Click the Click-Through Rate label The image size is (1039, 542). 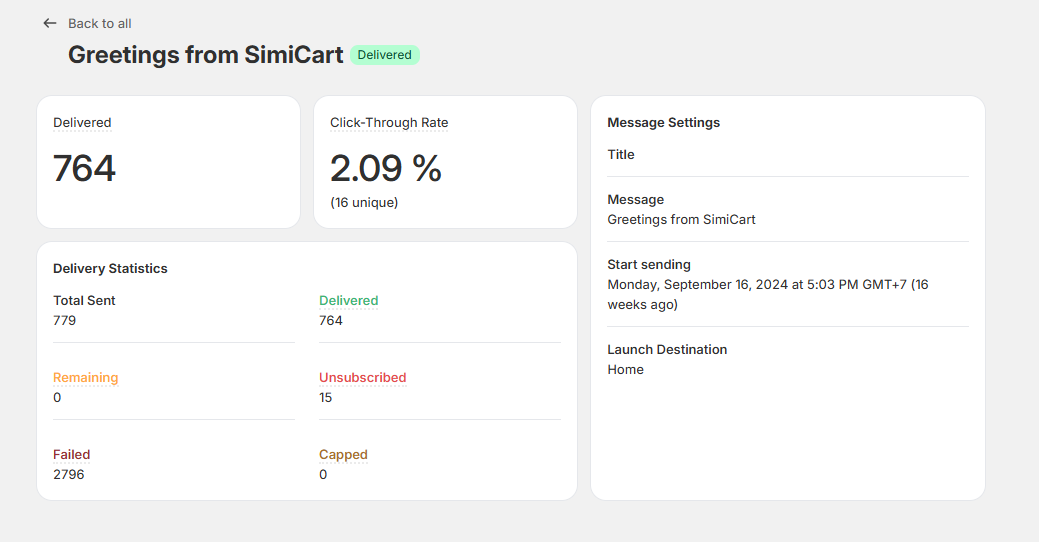click(389, 123)
